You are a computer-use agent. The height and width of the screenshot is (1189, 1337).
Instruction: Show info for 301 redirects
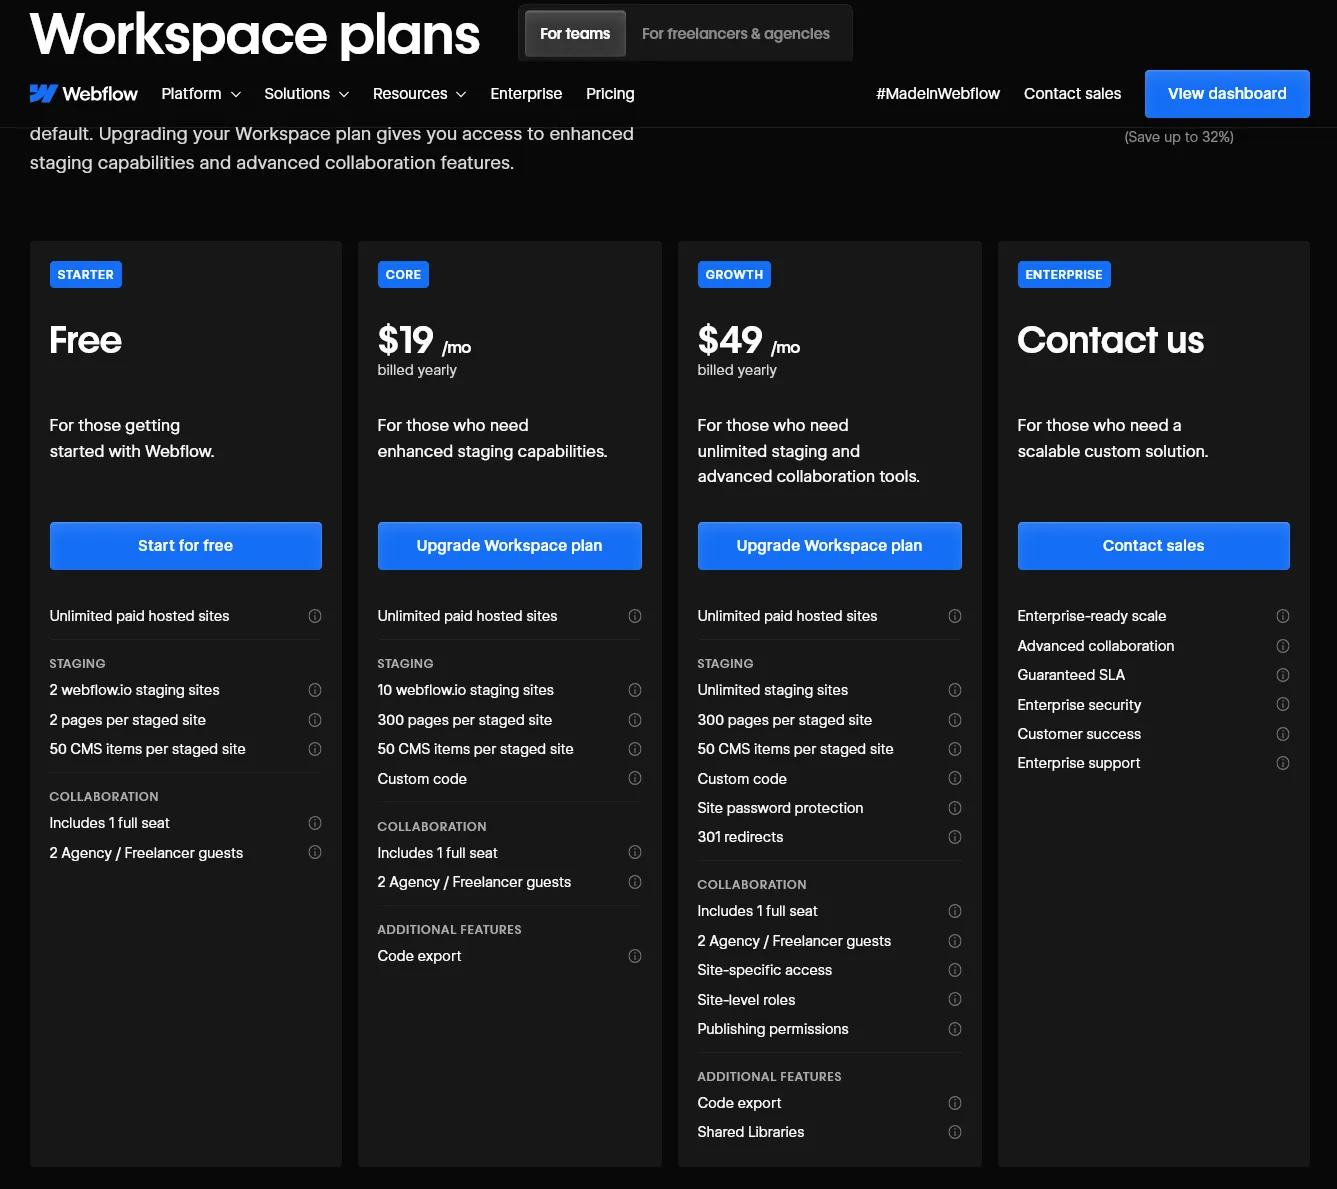pos(955,837)
